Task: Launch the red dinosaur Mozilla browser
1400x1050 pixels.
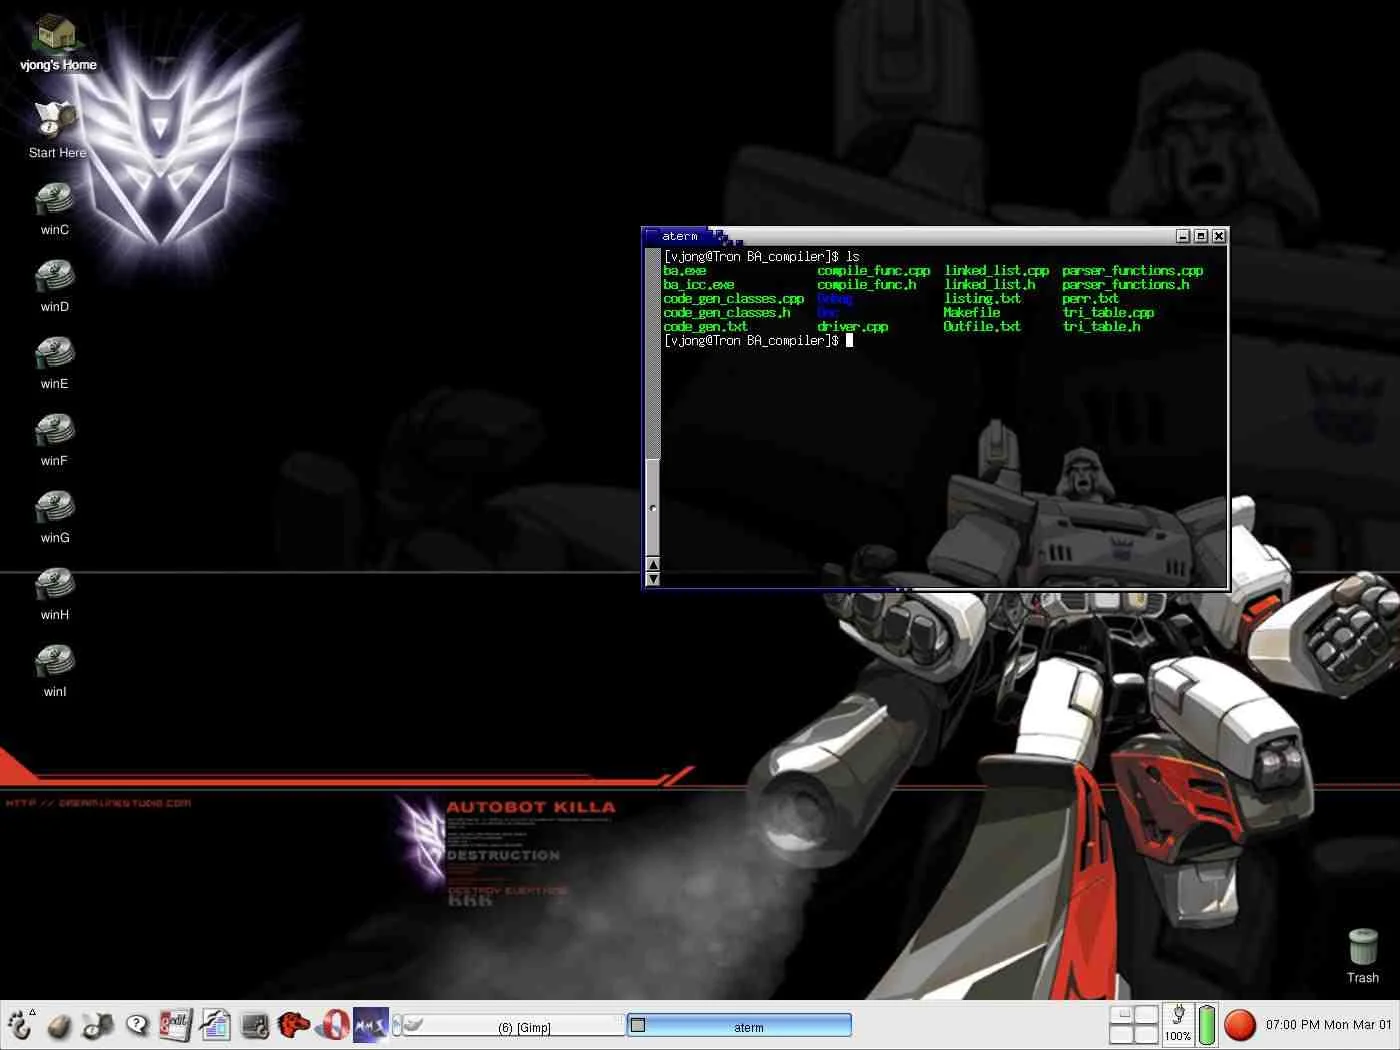Action: [x=293, y=1025]
